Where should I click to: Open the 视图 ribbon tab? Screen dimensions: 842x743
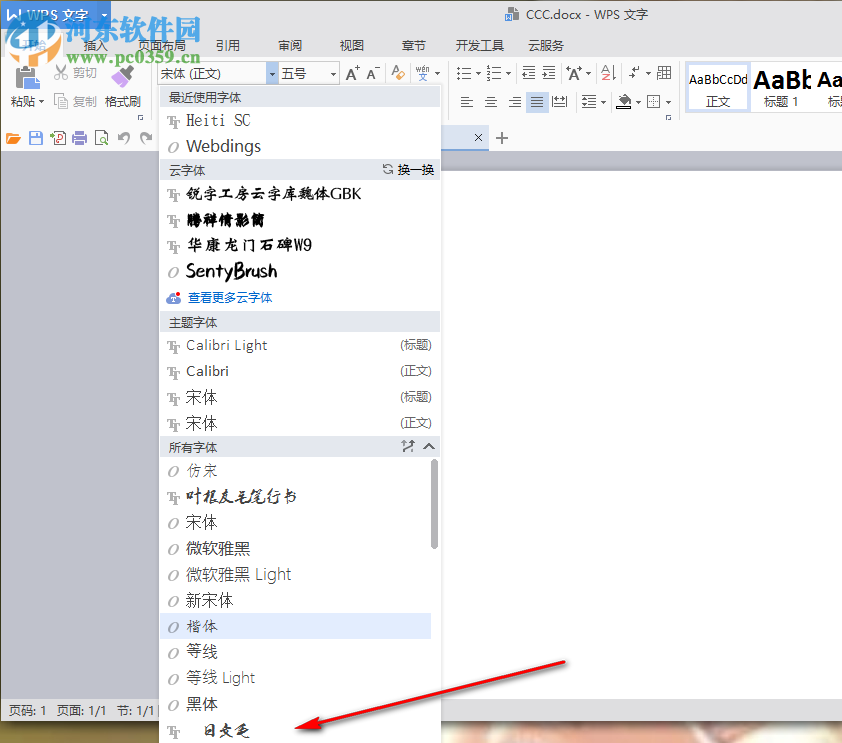[352, 46]
